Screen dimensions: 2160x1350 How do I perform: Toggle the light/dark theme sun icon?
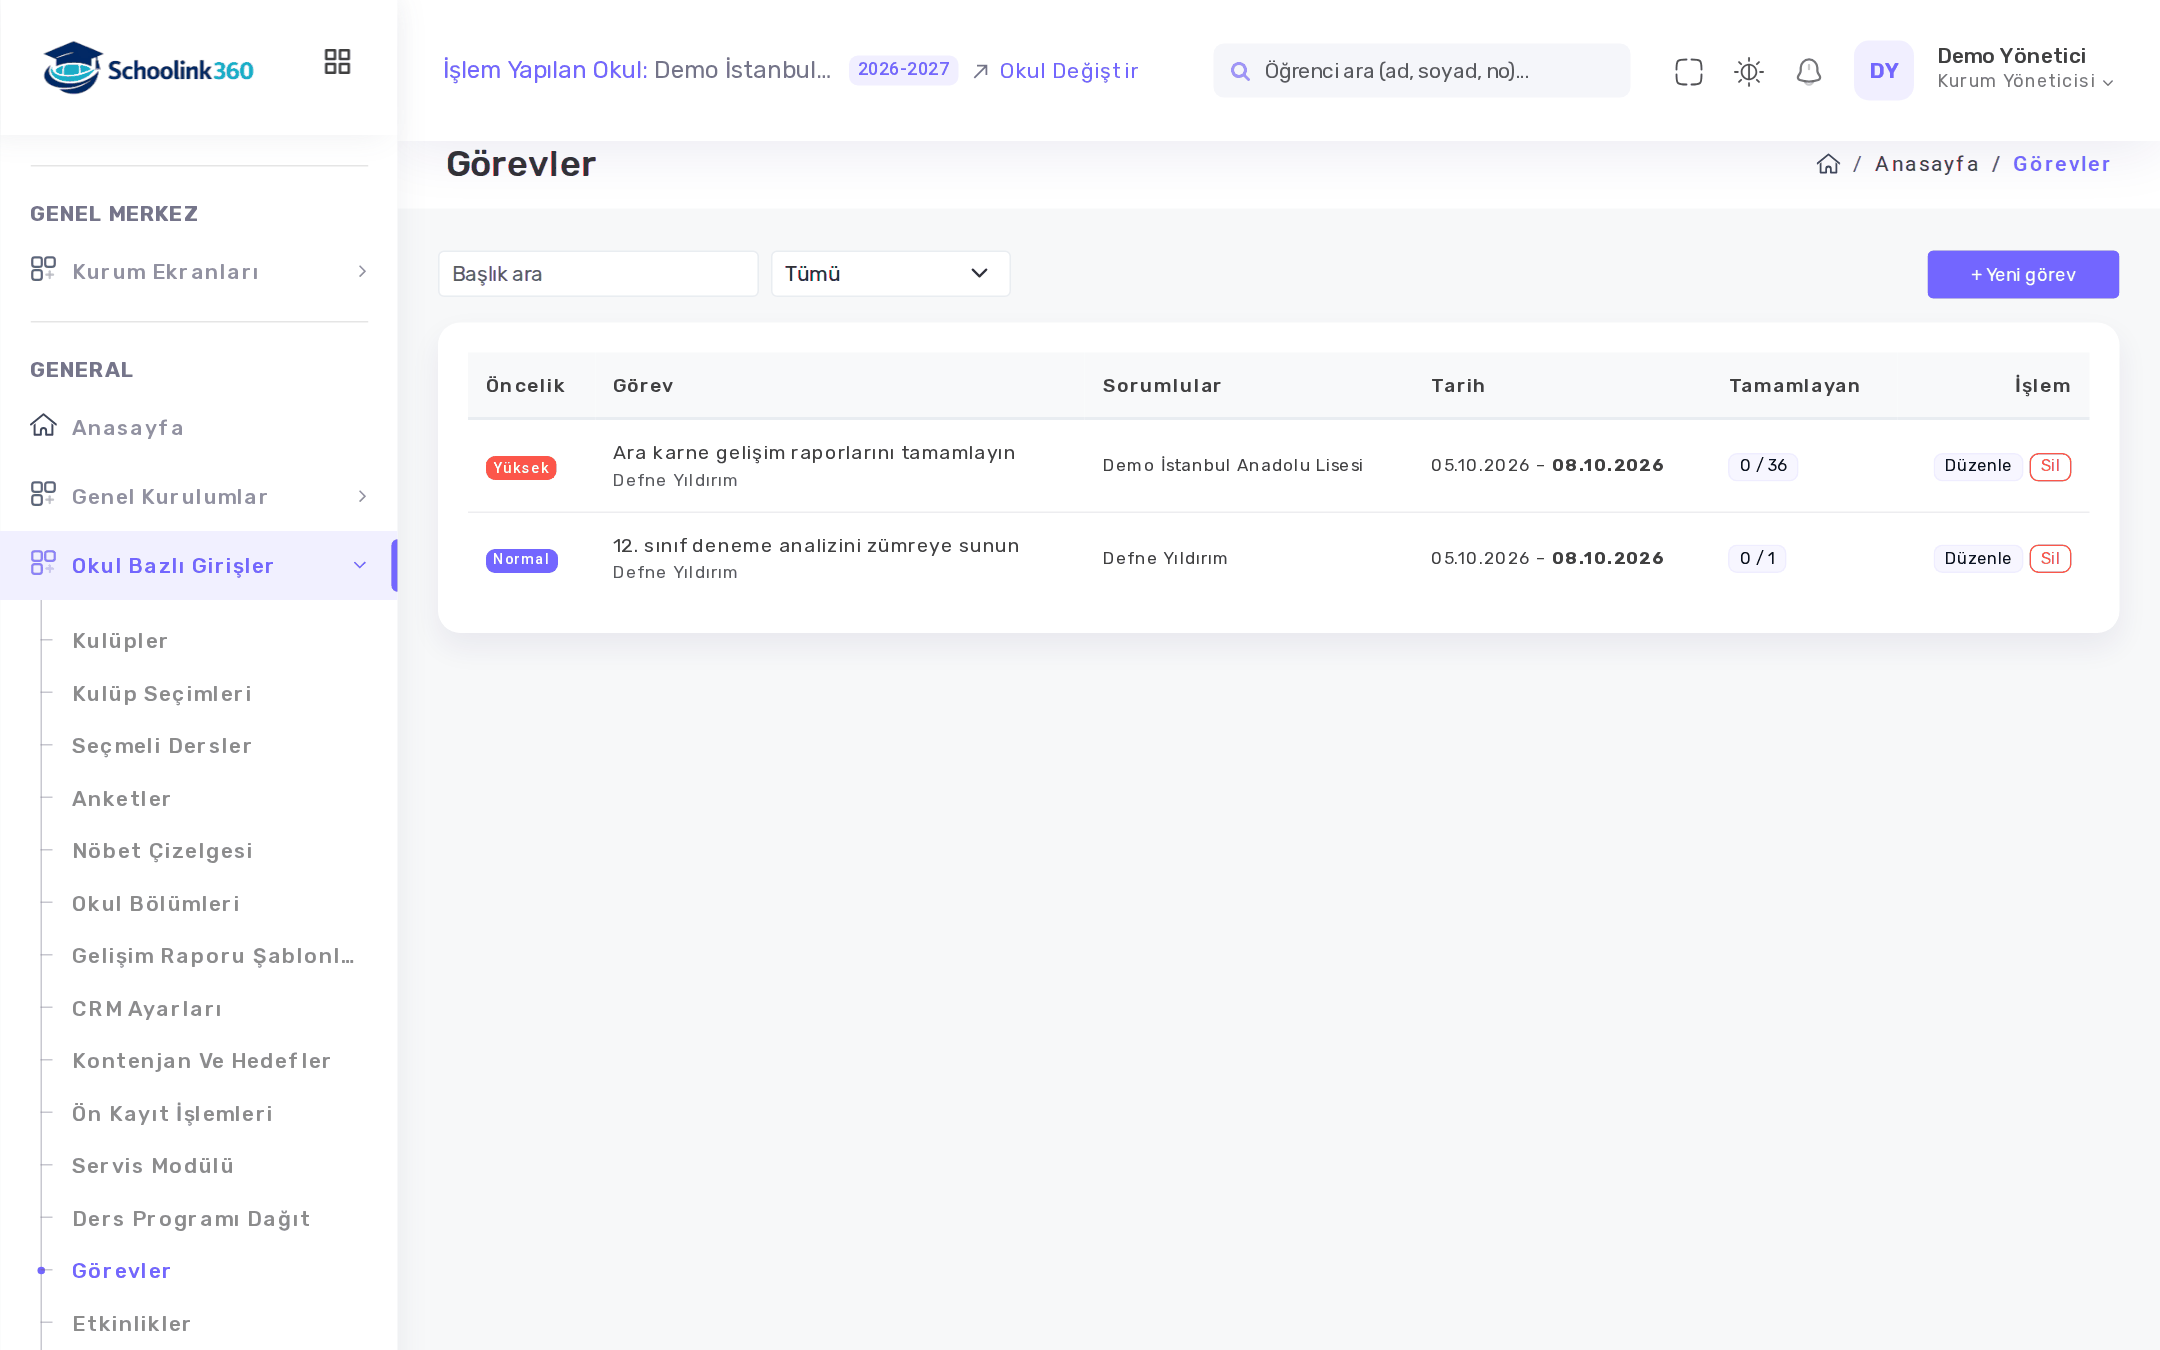point(1748,71)
